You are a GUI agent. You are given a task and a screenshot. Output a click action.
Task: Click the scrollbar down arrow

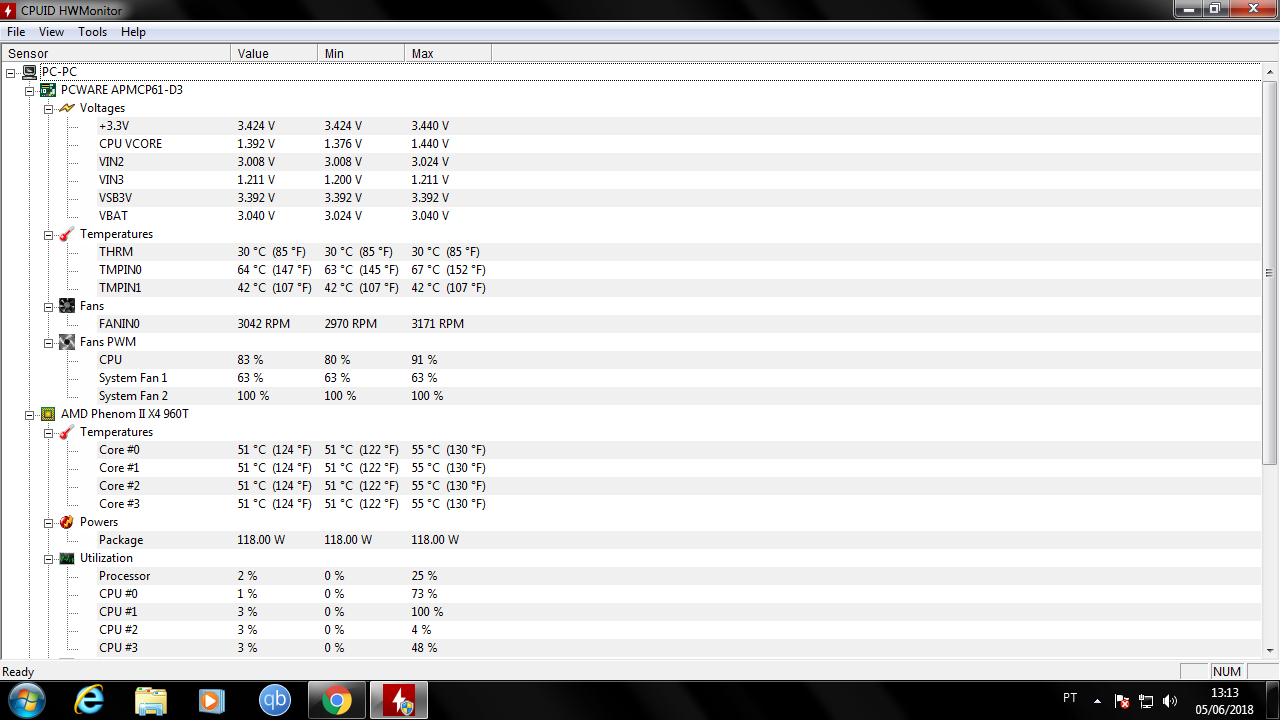click(1270, 650)
